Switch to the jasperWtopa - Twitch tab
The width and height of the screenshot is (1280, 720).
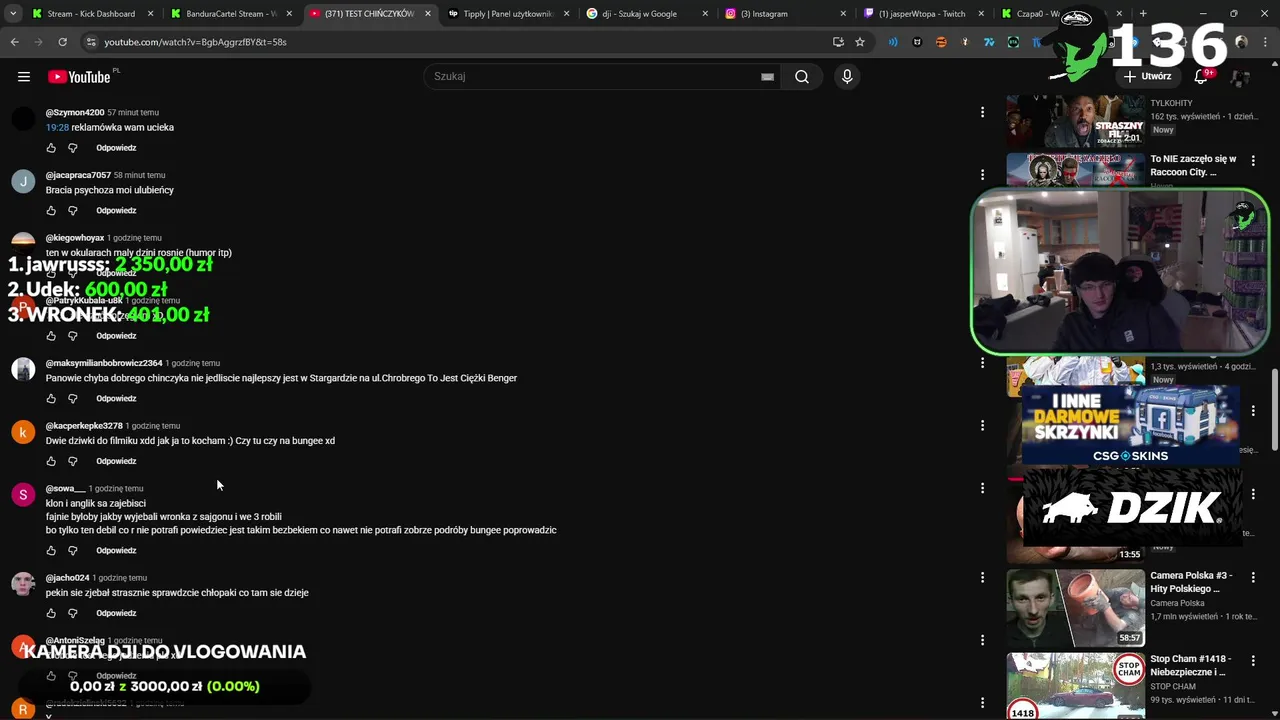coord(922,14)
